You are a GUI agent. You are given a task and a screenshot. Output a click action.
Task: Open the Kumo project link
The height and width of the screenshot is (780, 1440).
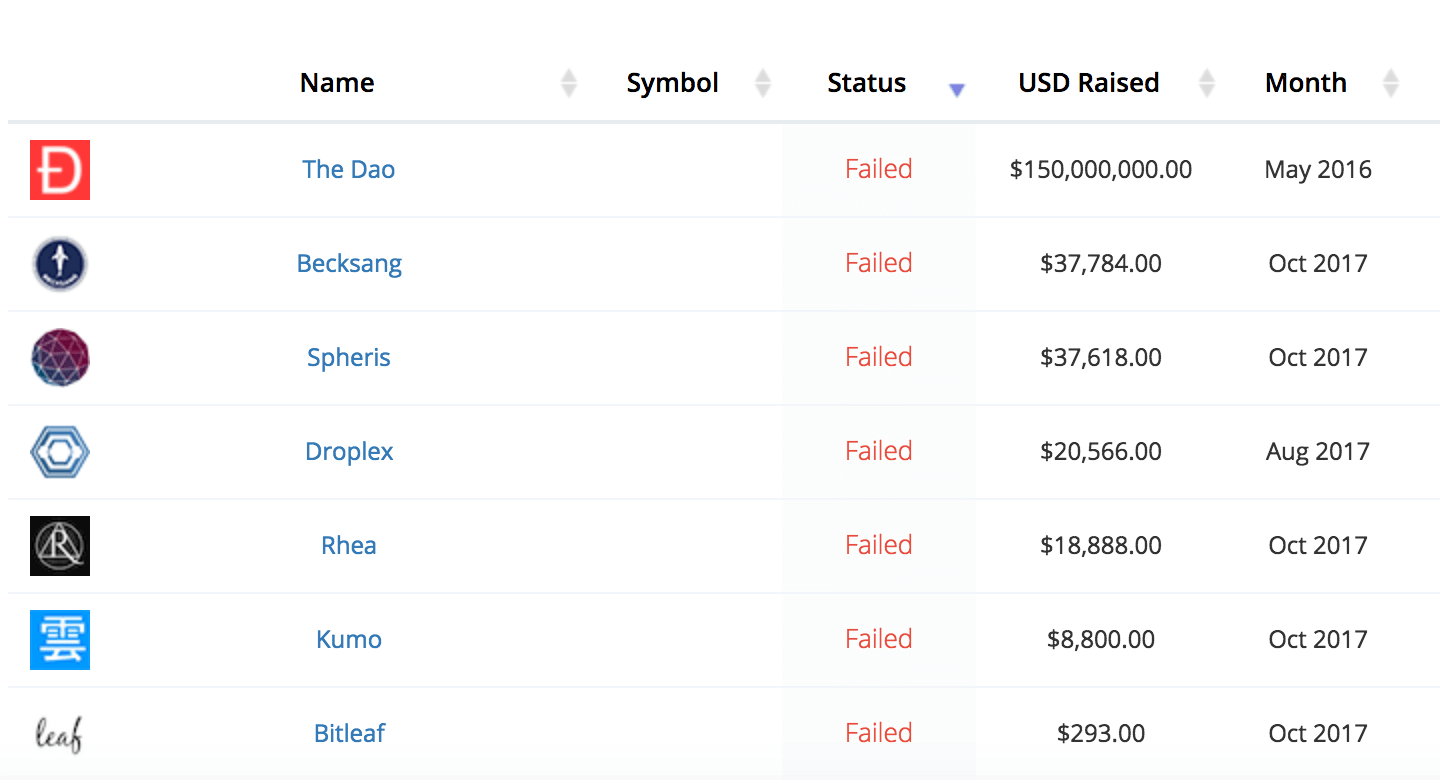pos(349,640)
